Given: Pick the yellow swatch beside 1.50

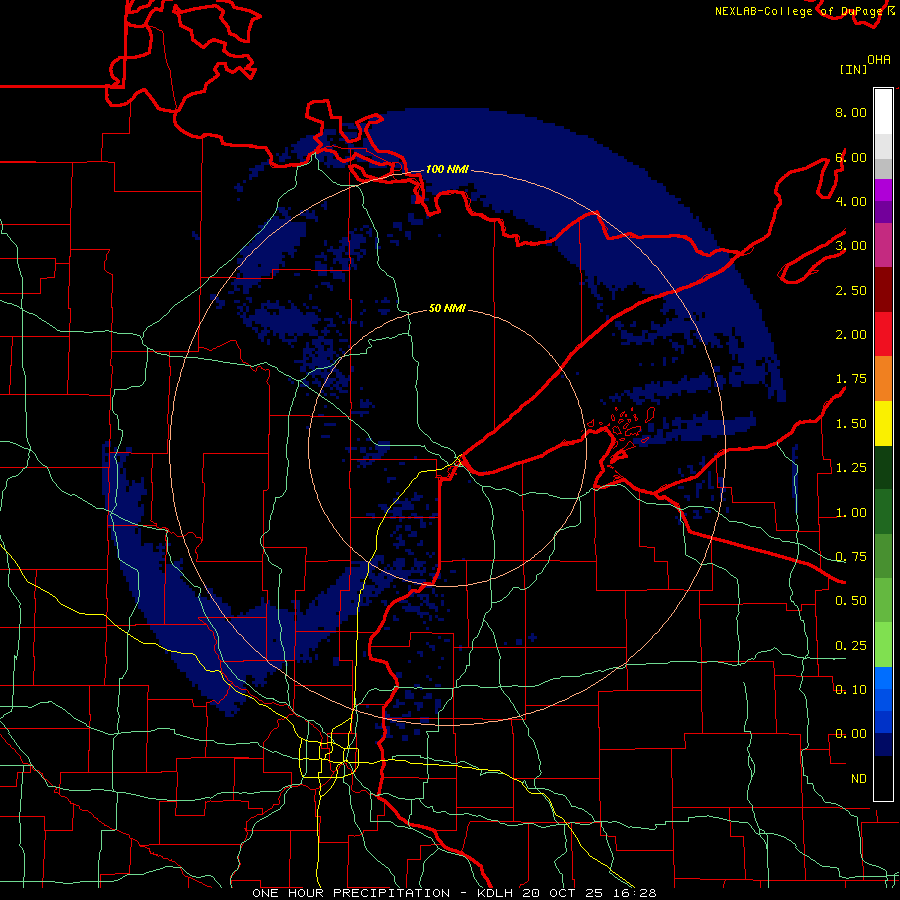Looking at the screenshot, I should pos(883,423).
